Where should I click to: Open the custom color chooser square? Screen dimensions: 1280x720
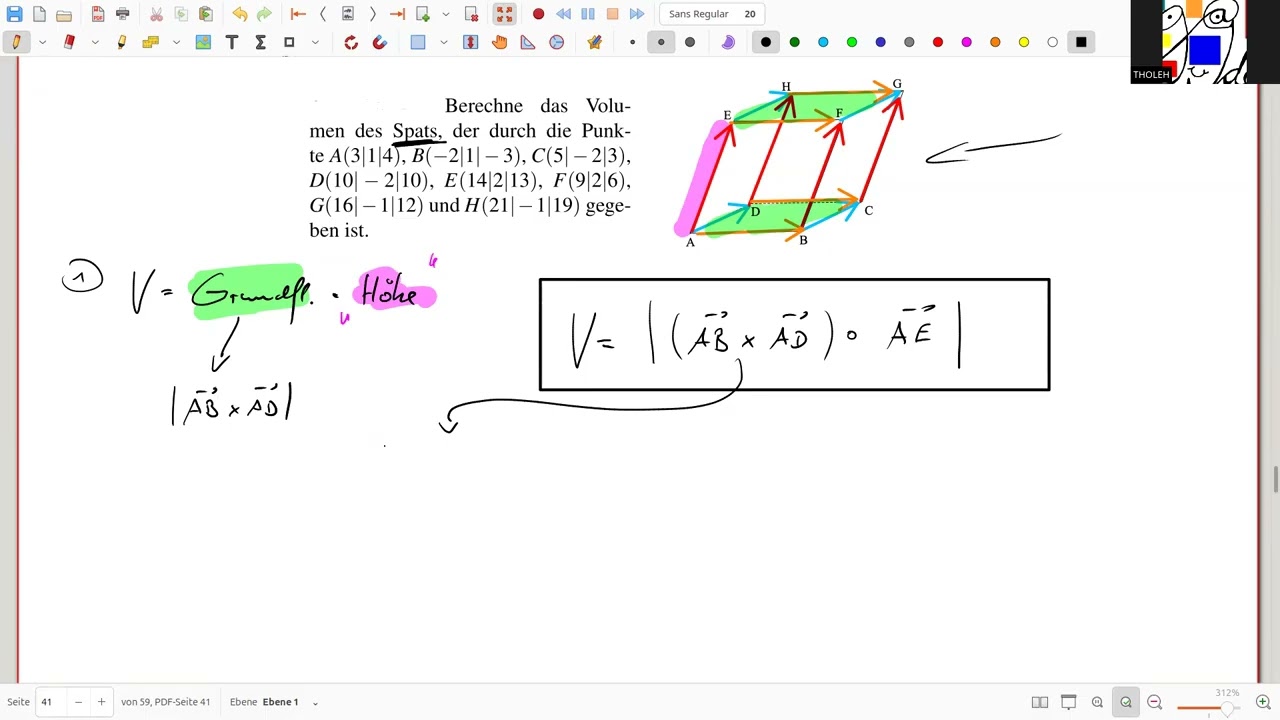point(1081,42)
